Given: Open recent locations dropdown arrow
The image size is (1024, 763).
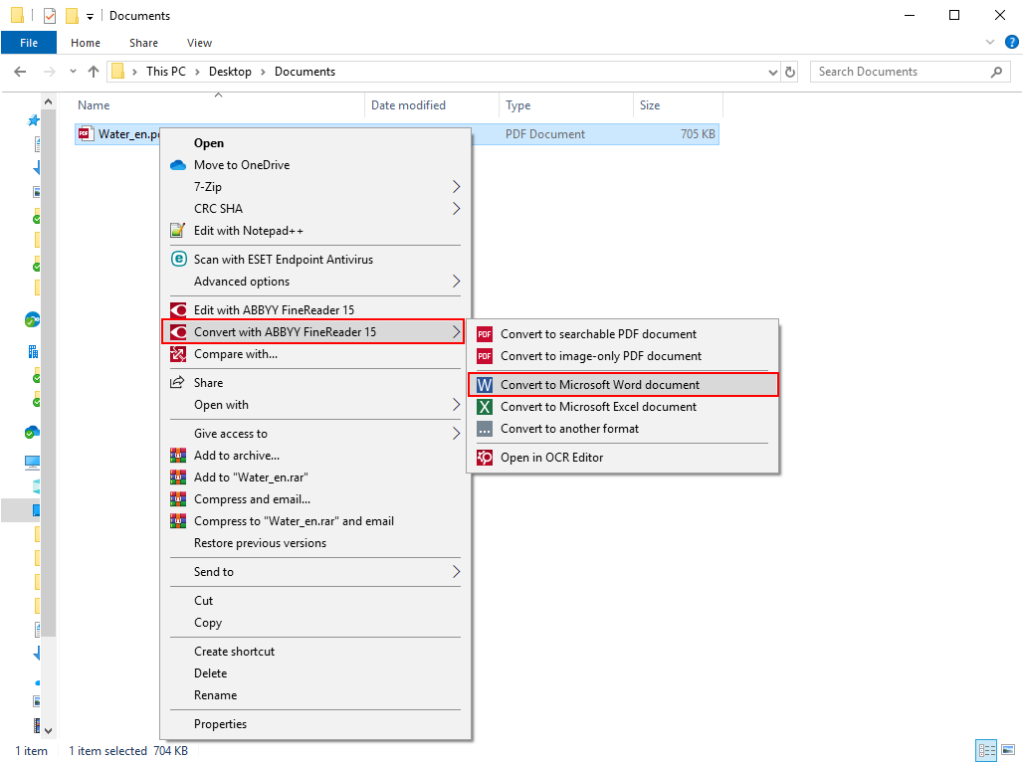Looking at the screenshot, I should [73, 71].
